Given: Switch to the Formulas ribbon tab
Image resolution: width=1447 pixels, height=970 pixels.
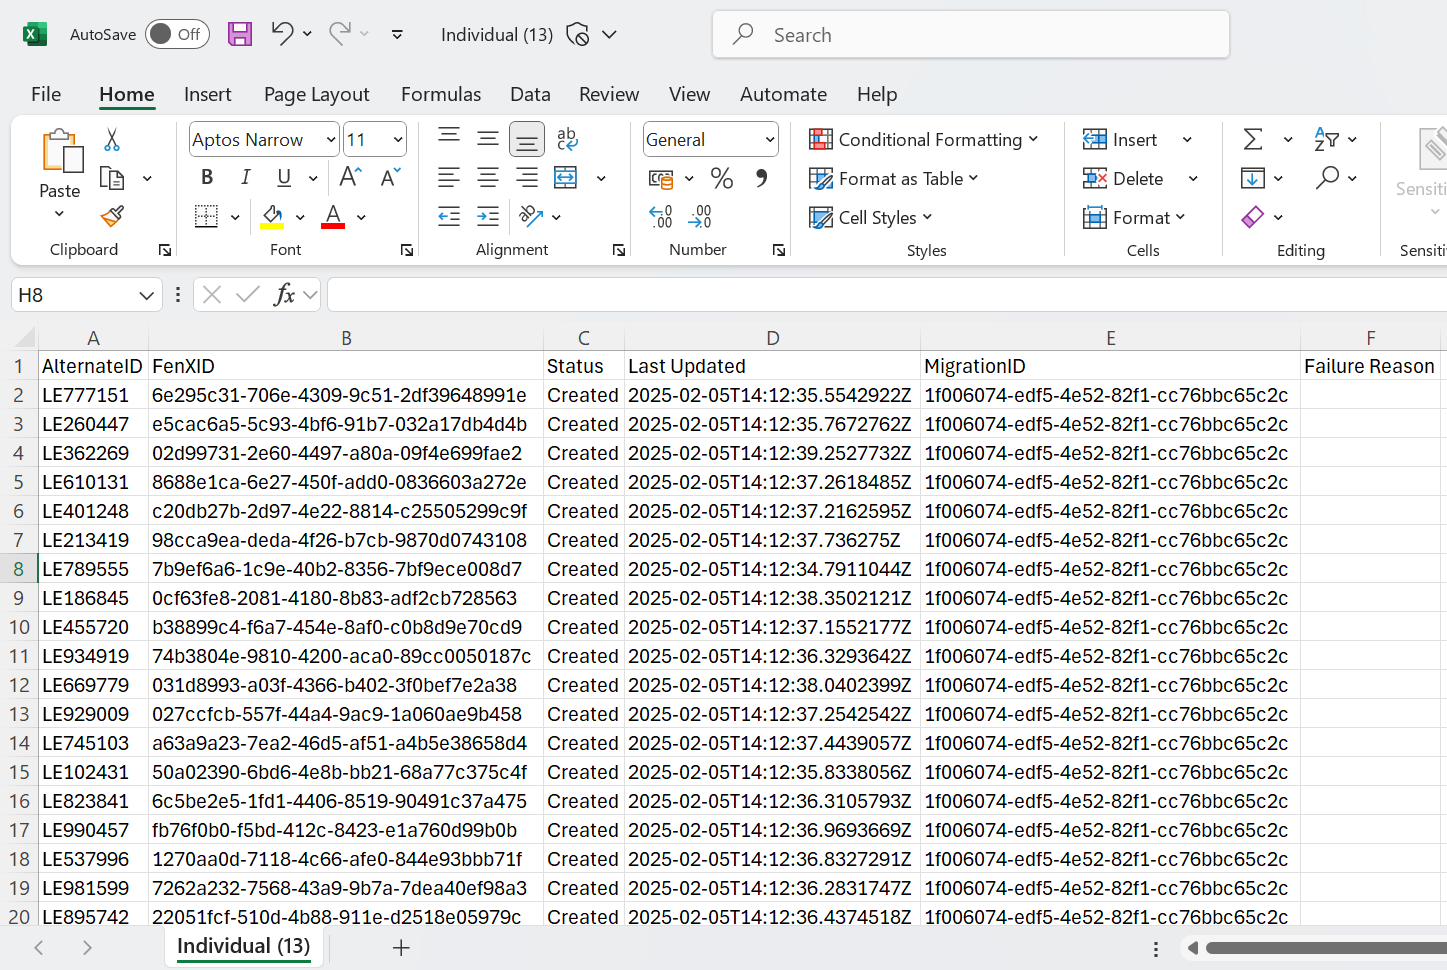Looking at the screenshot, I should pos(440,94).
